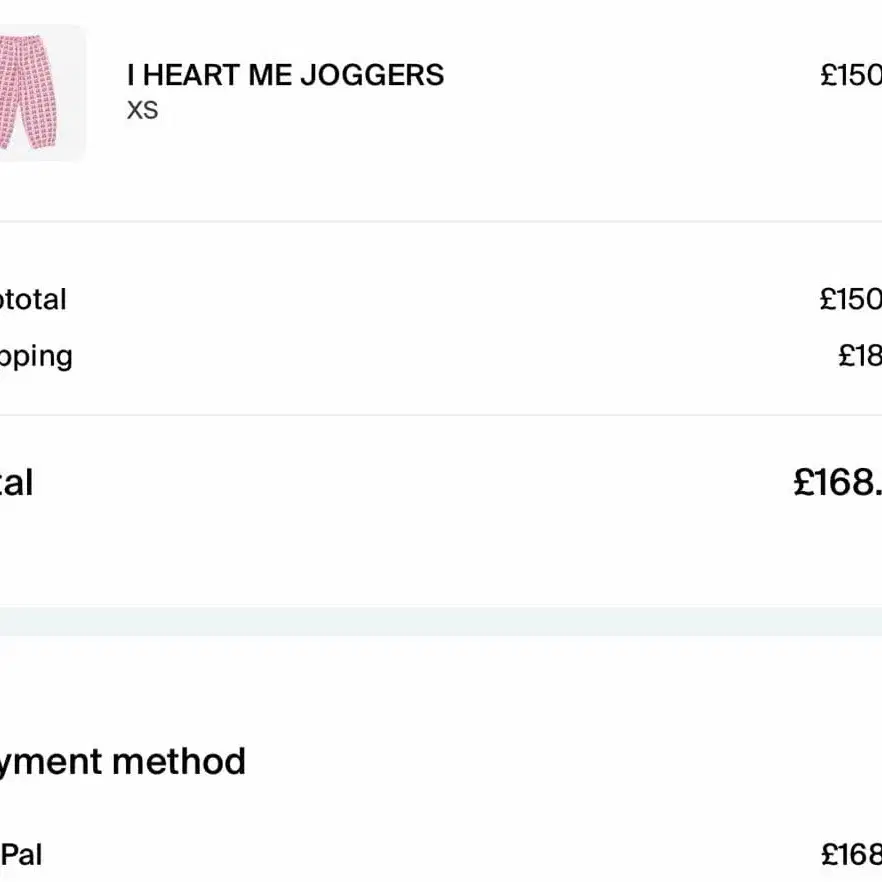Click the divider line above Total row
The height and width of the screenshot is (882, 882).
pos(440,415)
